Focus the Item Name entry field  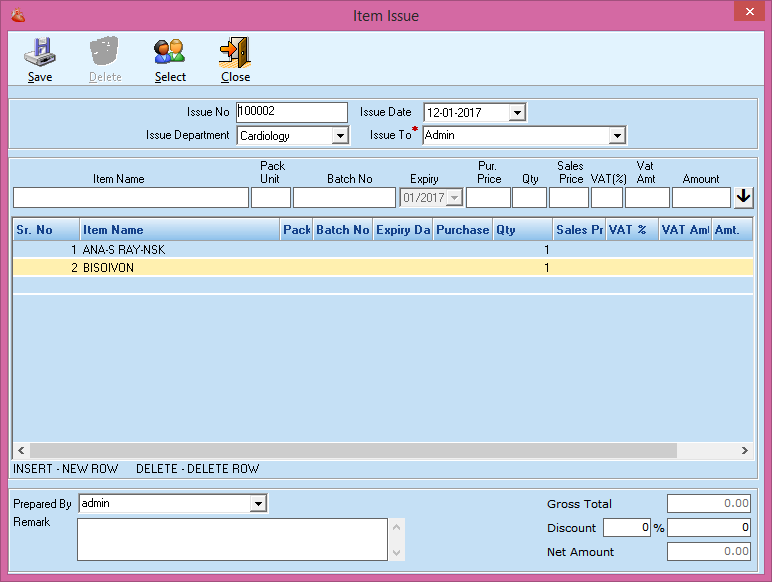click(x=131, y=198)
